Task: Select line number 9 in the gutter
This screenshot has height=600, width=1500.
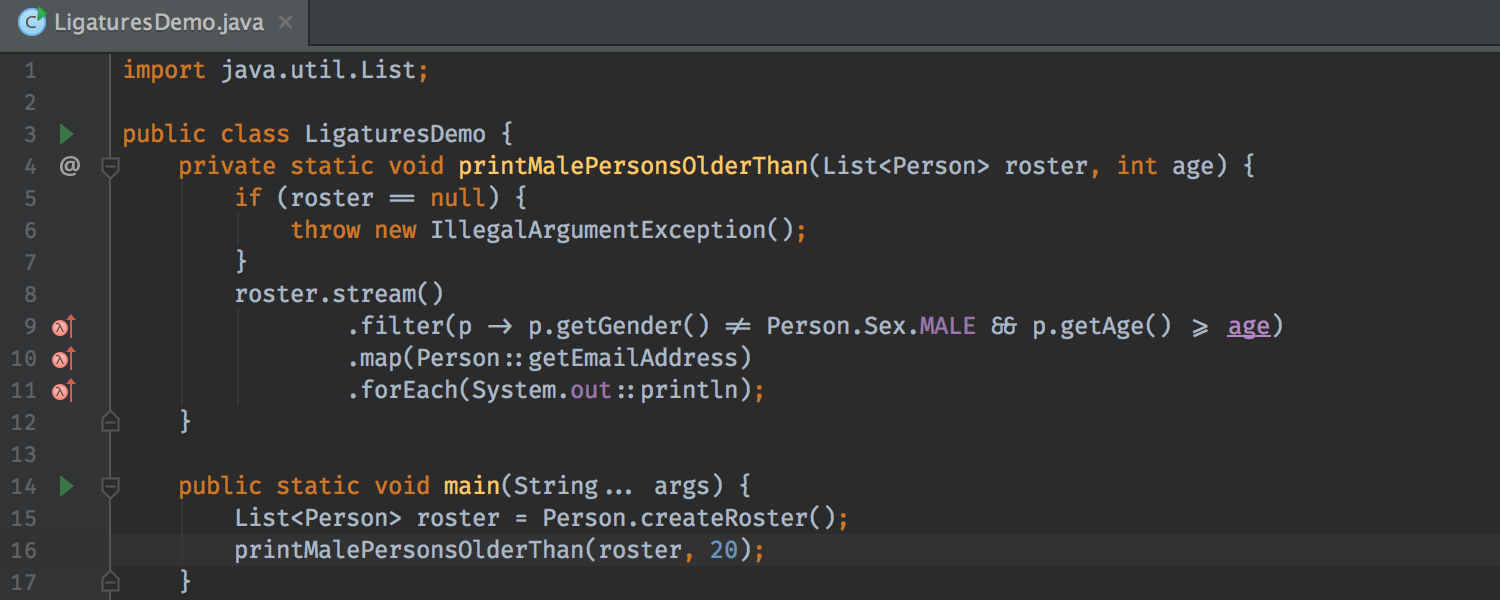Action: [x=30, y=325]
